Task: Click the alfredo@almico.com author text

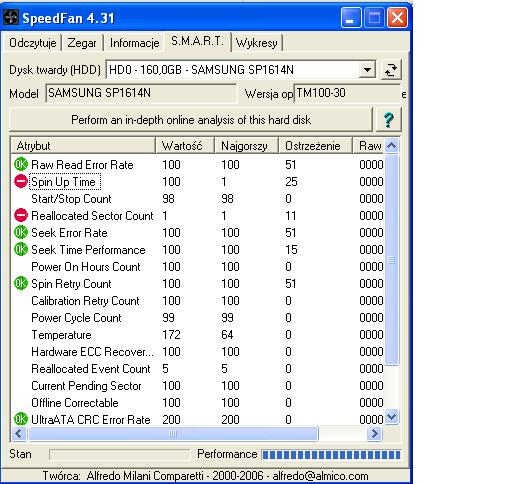Action: (320, 476)
